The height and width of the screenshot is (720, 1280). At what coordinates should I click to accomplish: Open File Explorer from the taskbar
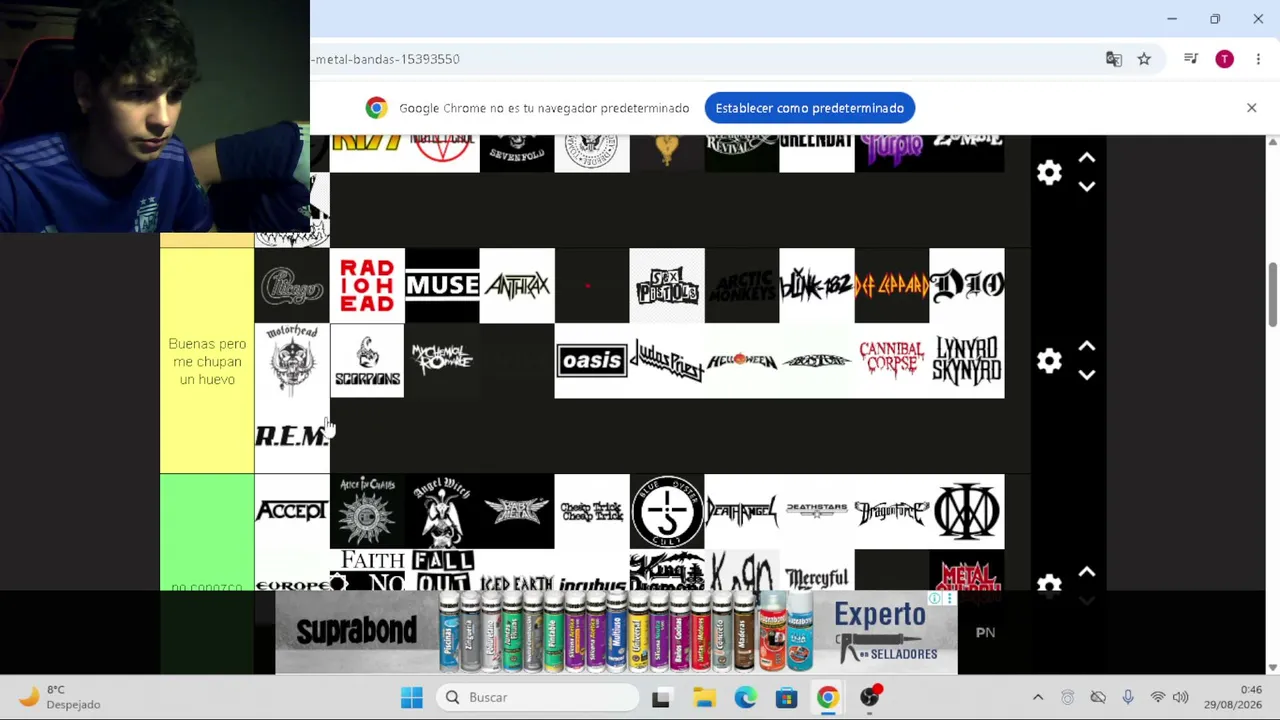point(704,697)
